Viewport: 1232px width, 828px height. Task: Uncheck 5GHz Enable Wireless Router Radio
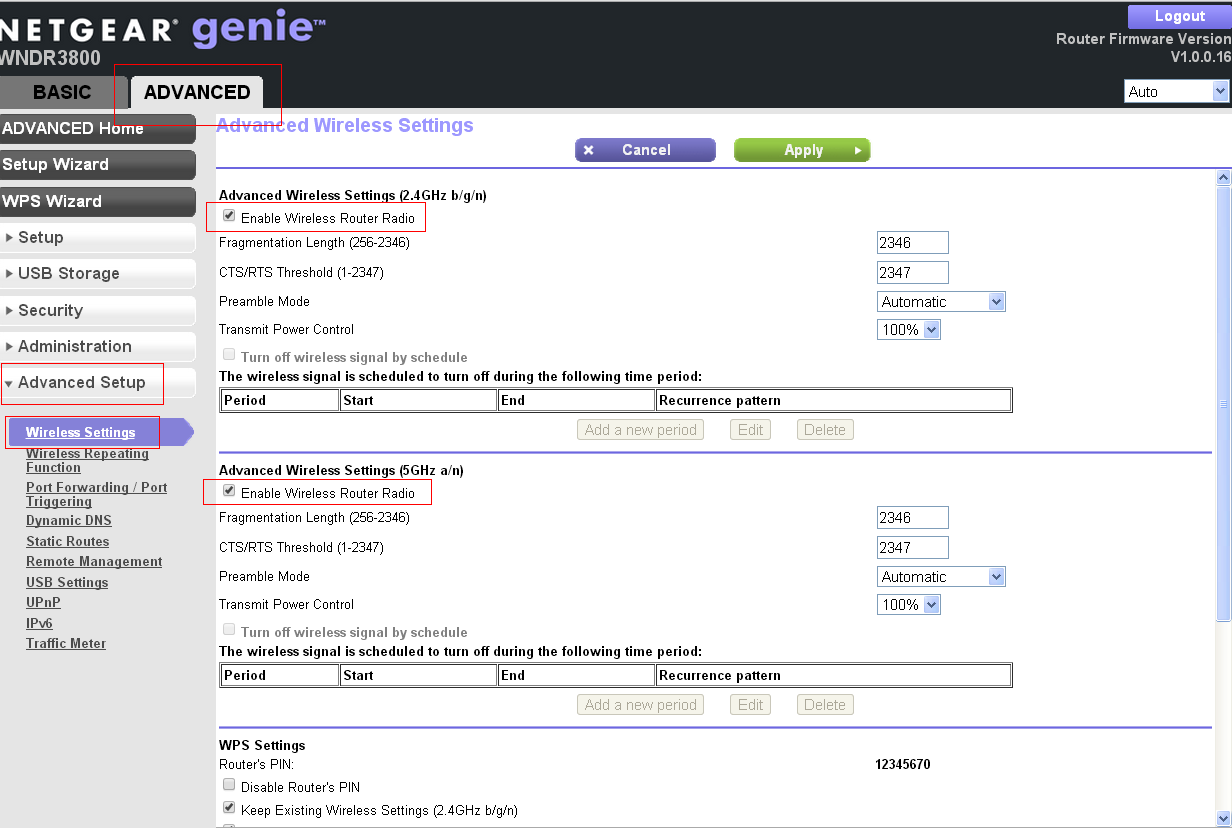click(229, 491)
